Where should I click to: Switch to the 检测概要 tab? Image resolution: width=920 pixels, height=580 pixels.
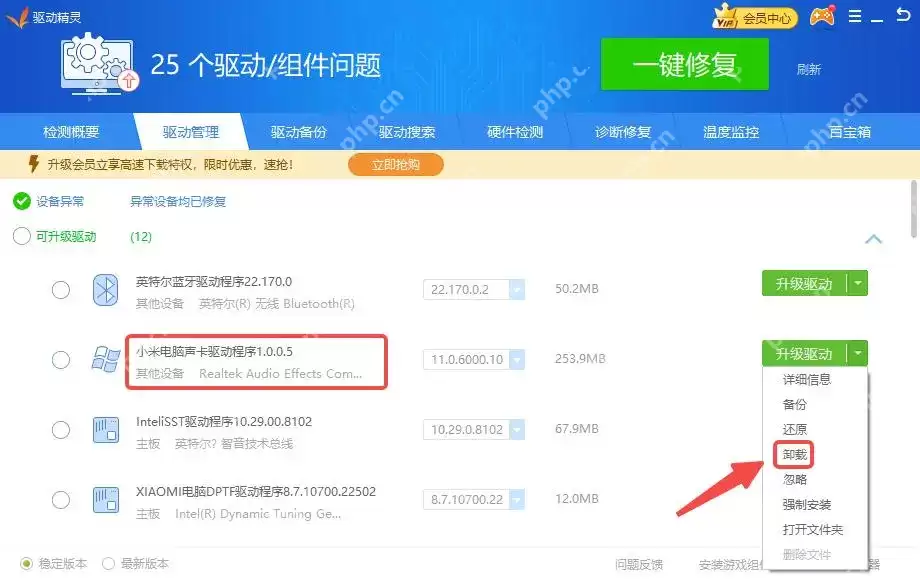pos(71,132)
